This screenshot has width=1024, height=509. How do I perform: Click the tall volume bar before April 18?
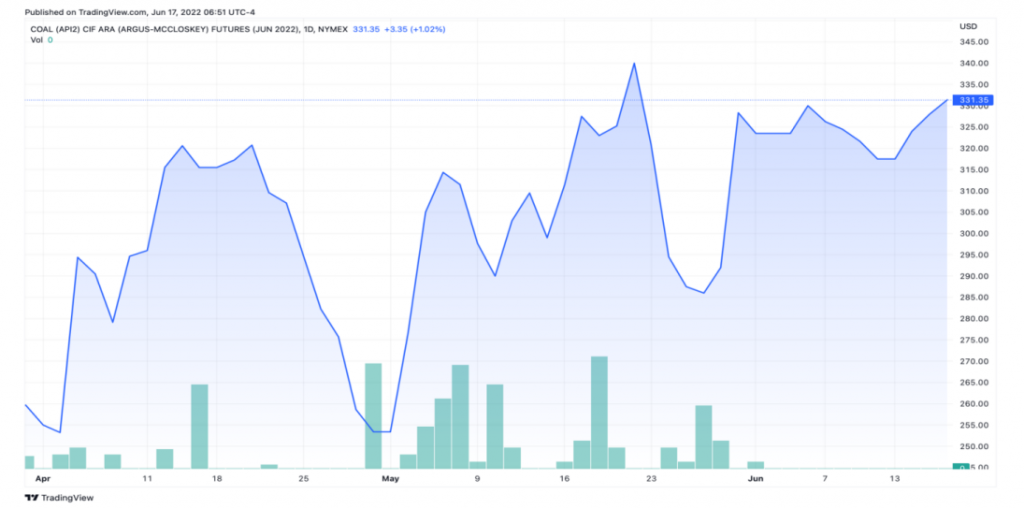199,426
